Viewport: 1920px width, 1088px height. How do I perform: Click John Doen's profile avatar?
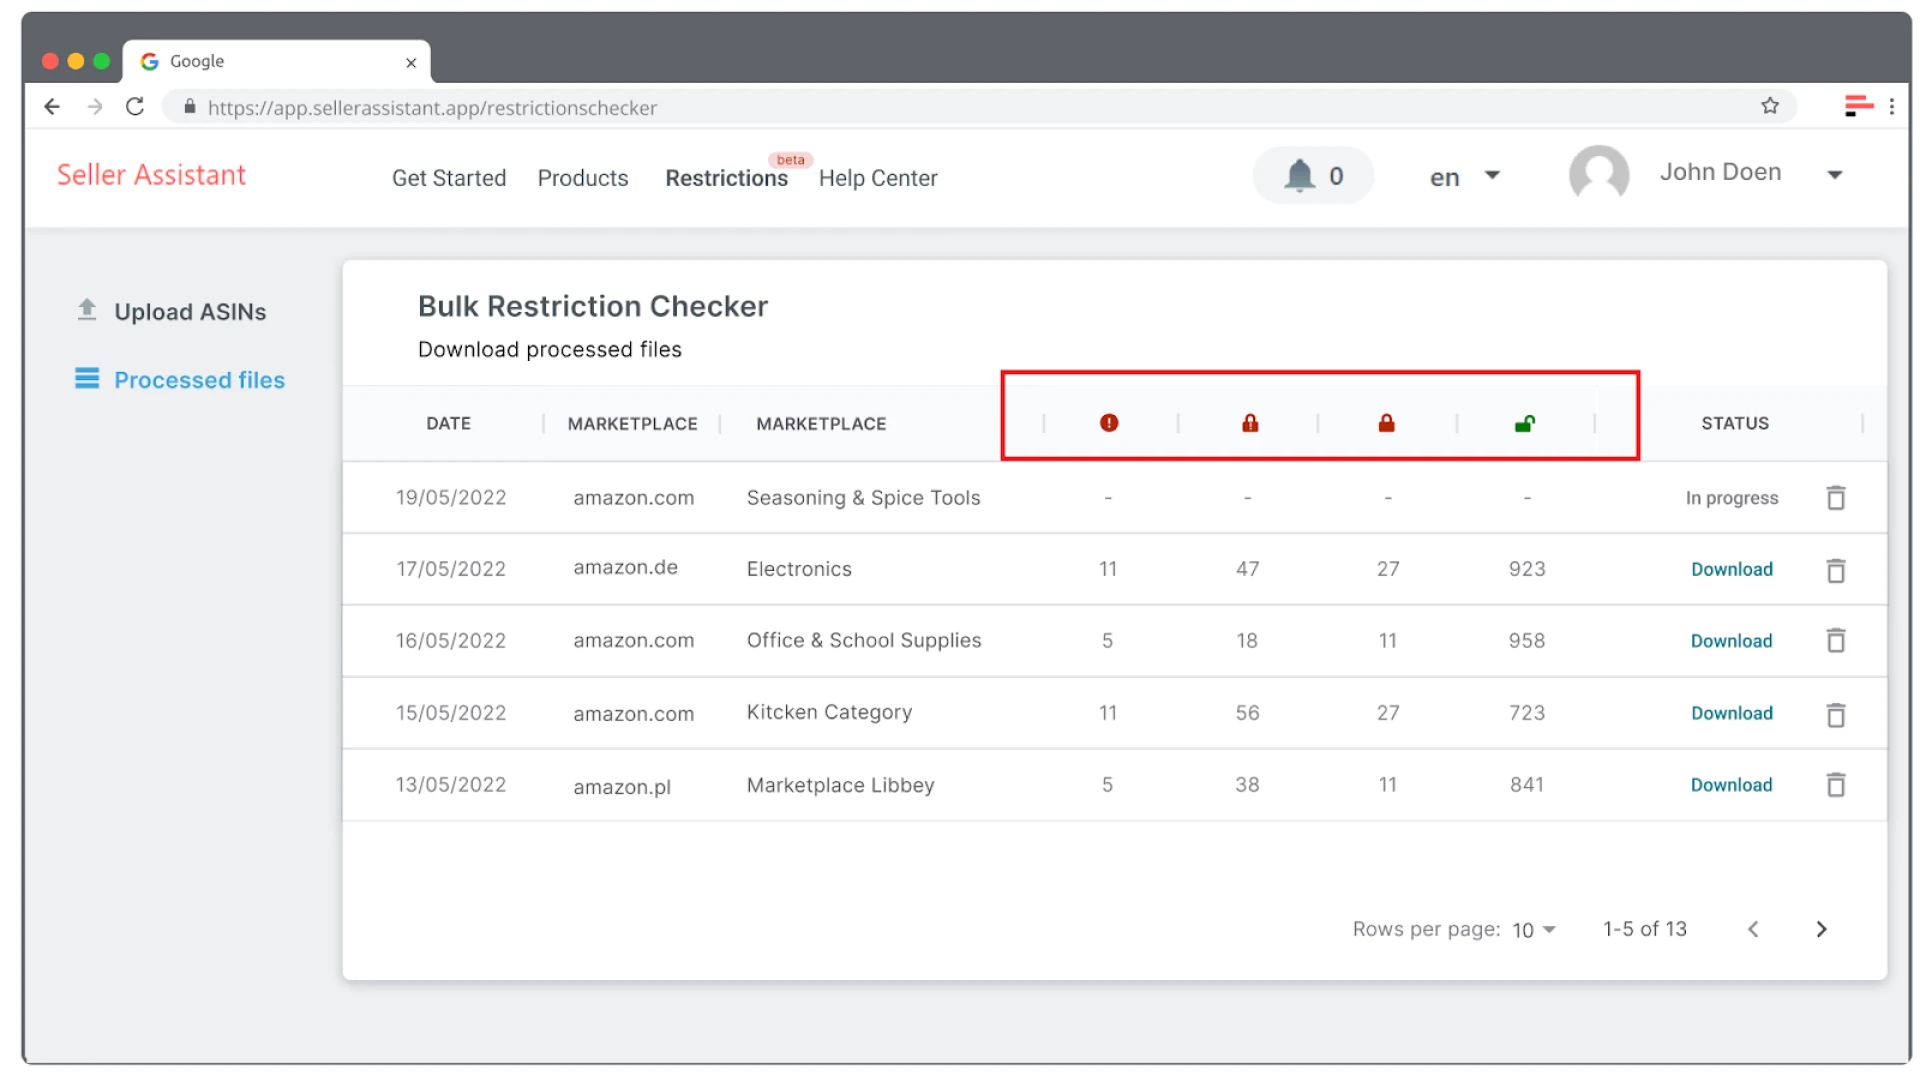click(1598, 173)
